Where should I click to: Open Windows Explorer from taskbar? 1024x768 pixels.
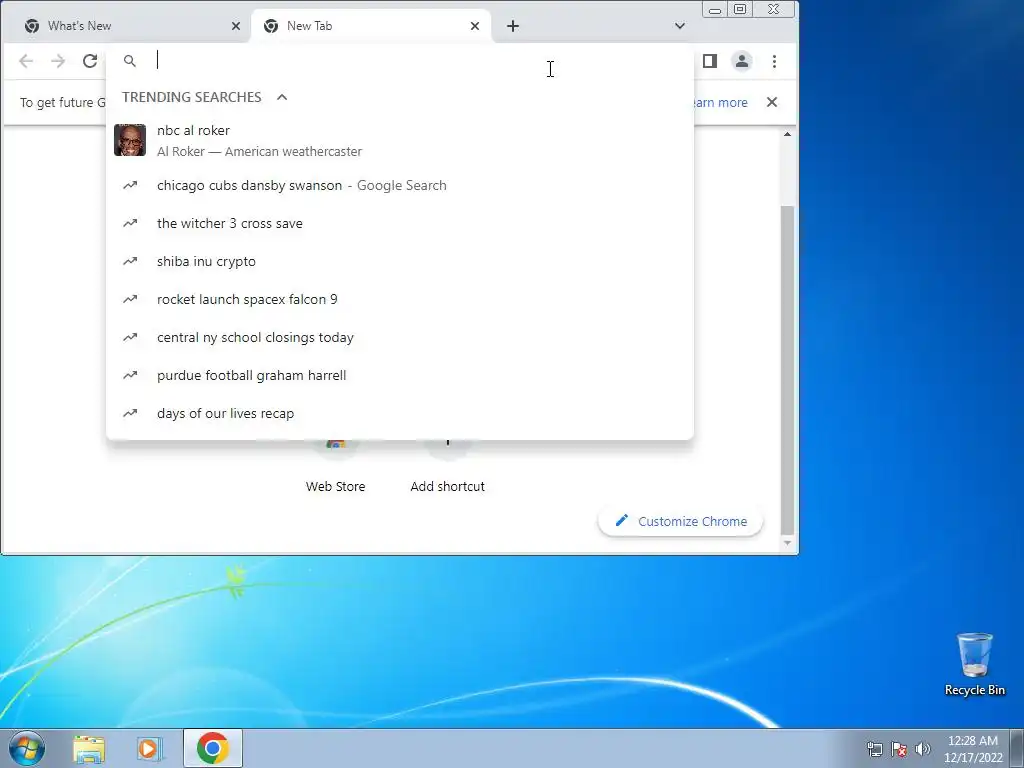tap(89, 748)
